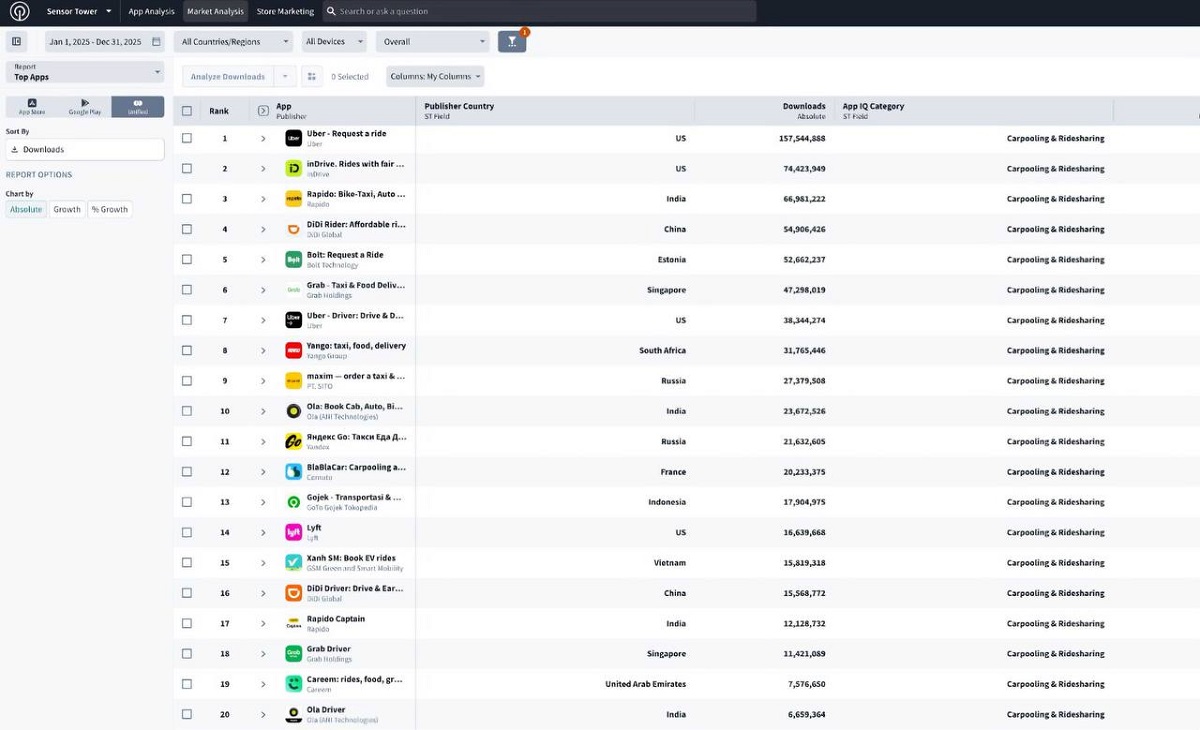Click the Search or ask a question field
Image resolution: width=1200 pixels, height=730 pixels.
coord(540,12)
